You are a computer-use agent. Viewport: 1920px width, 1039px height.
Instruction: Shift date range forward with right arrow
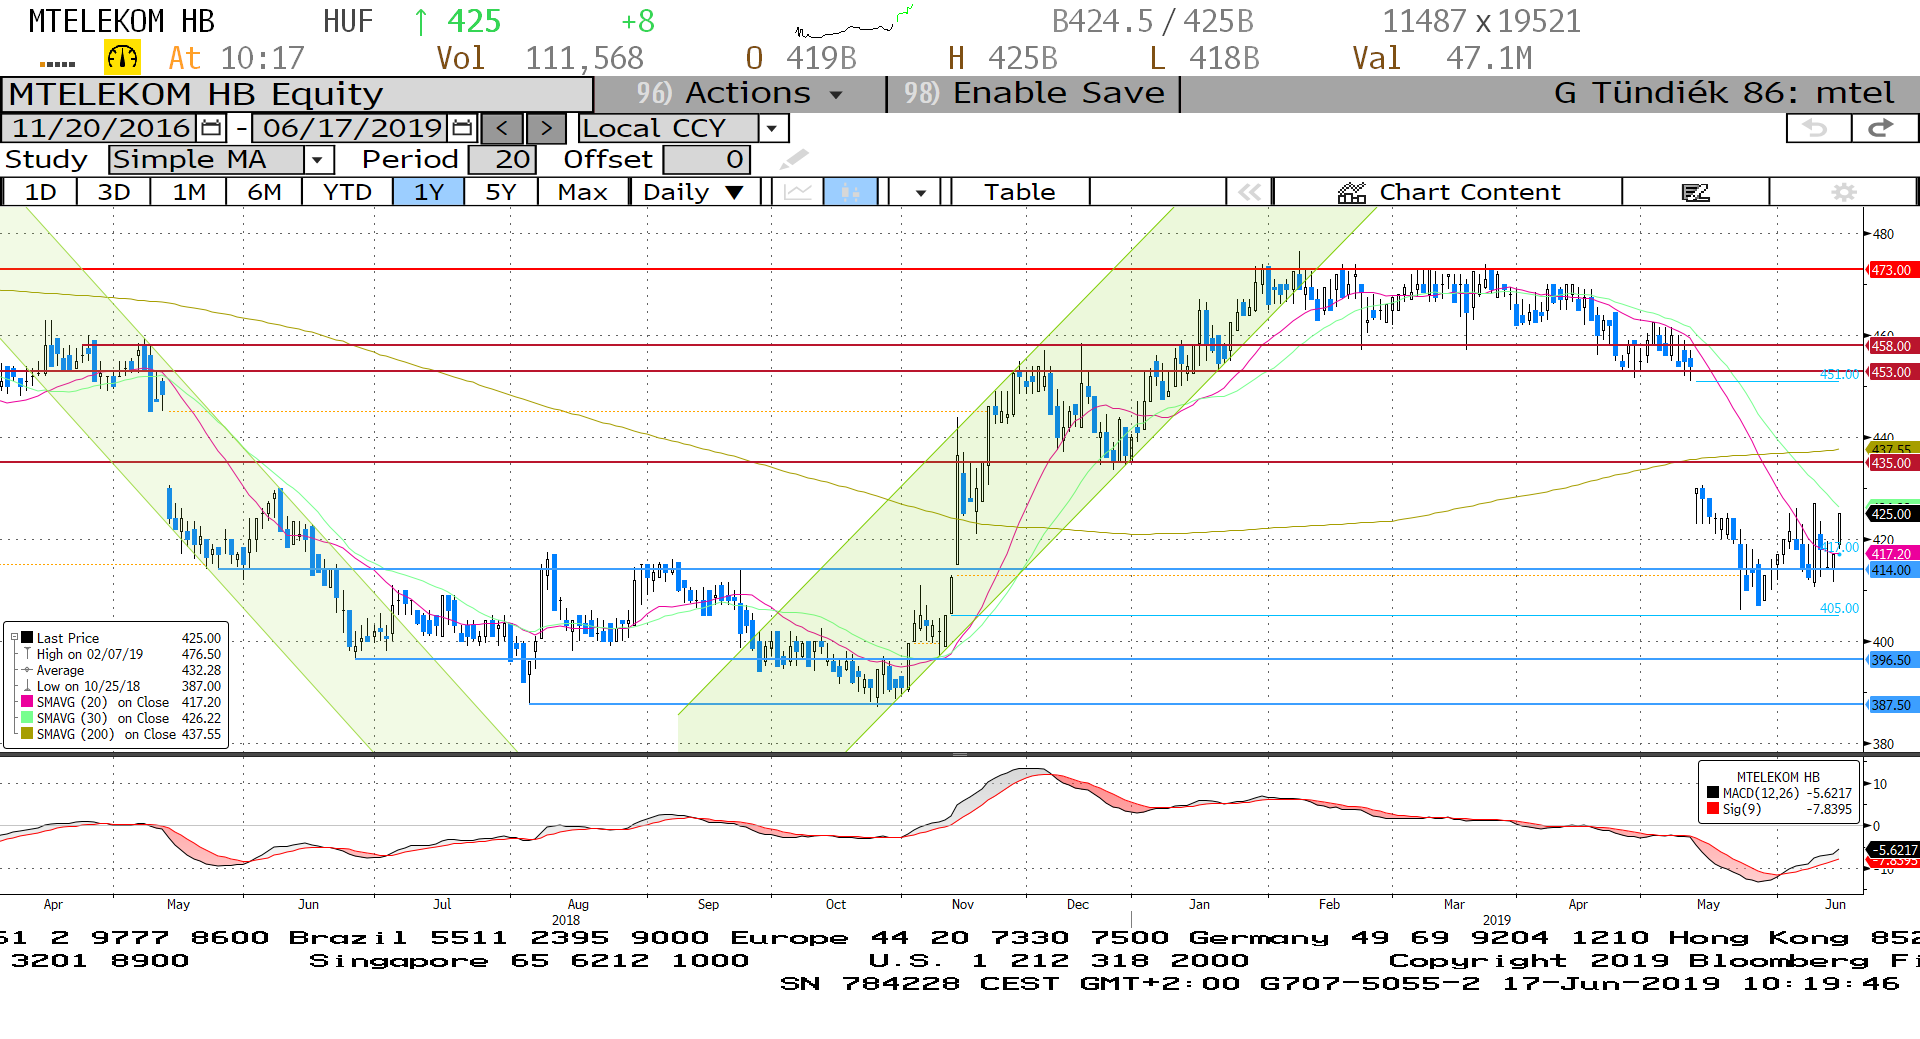click(546, 128)
